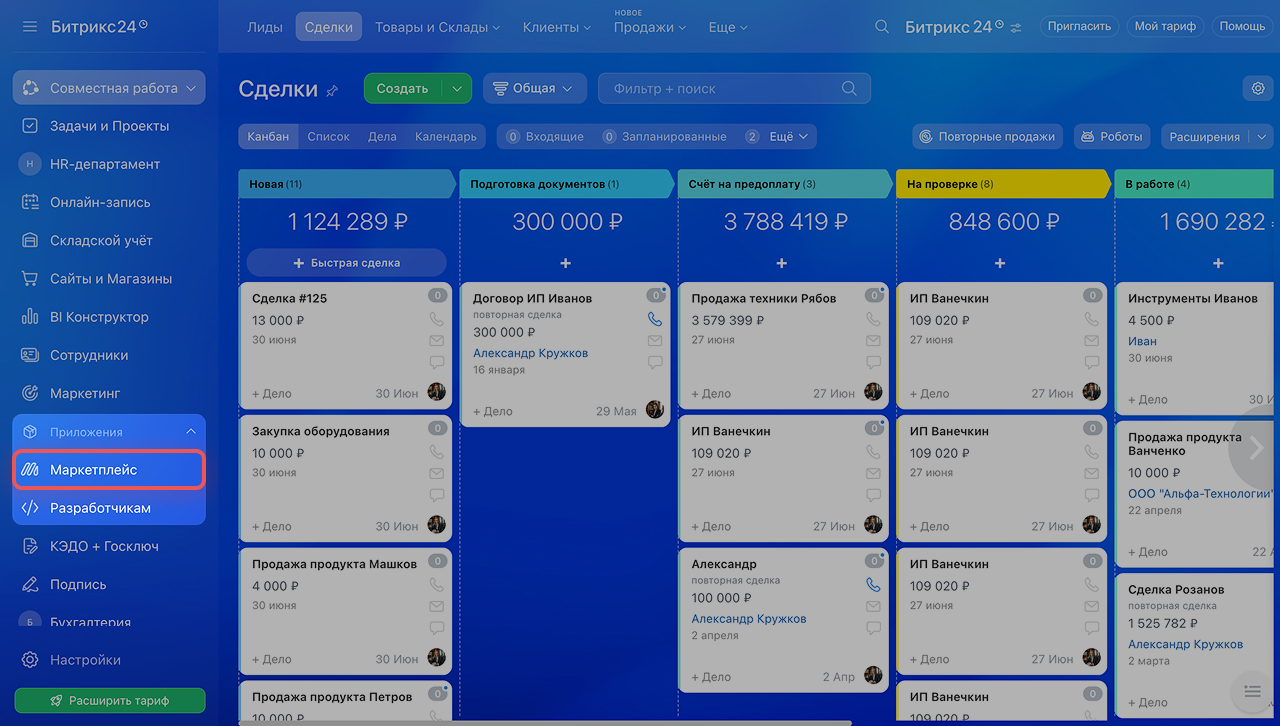Screen dimensions: 1280x726
Task: Click the search magnifier in top bar
Action: (882, 27)
